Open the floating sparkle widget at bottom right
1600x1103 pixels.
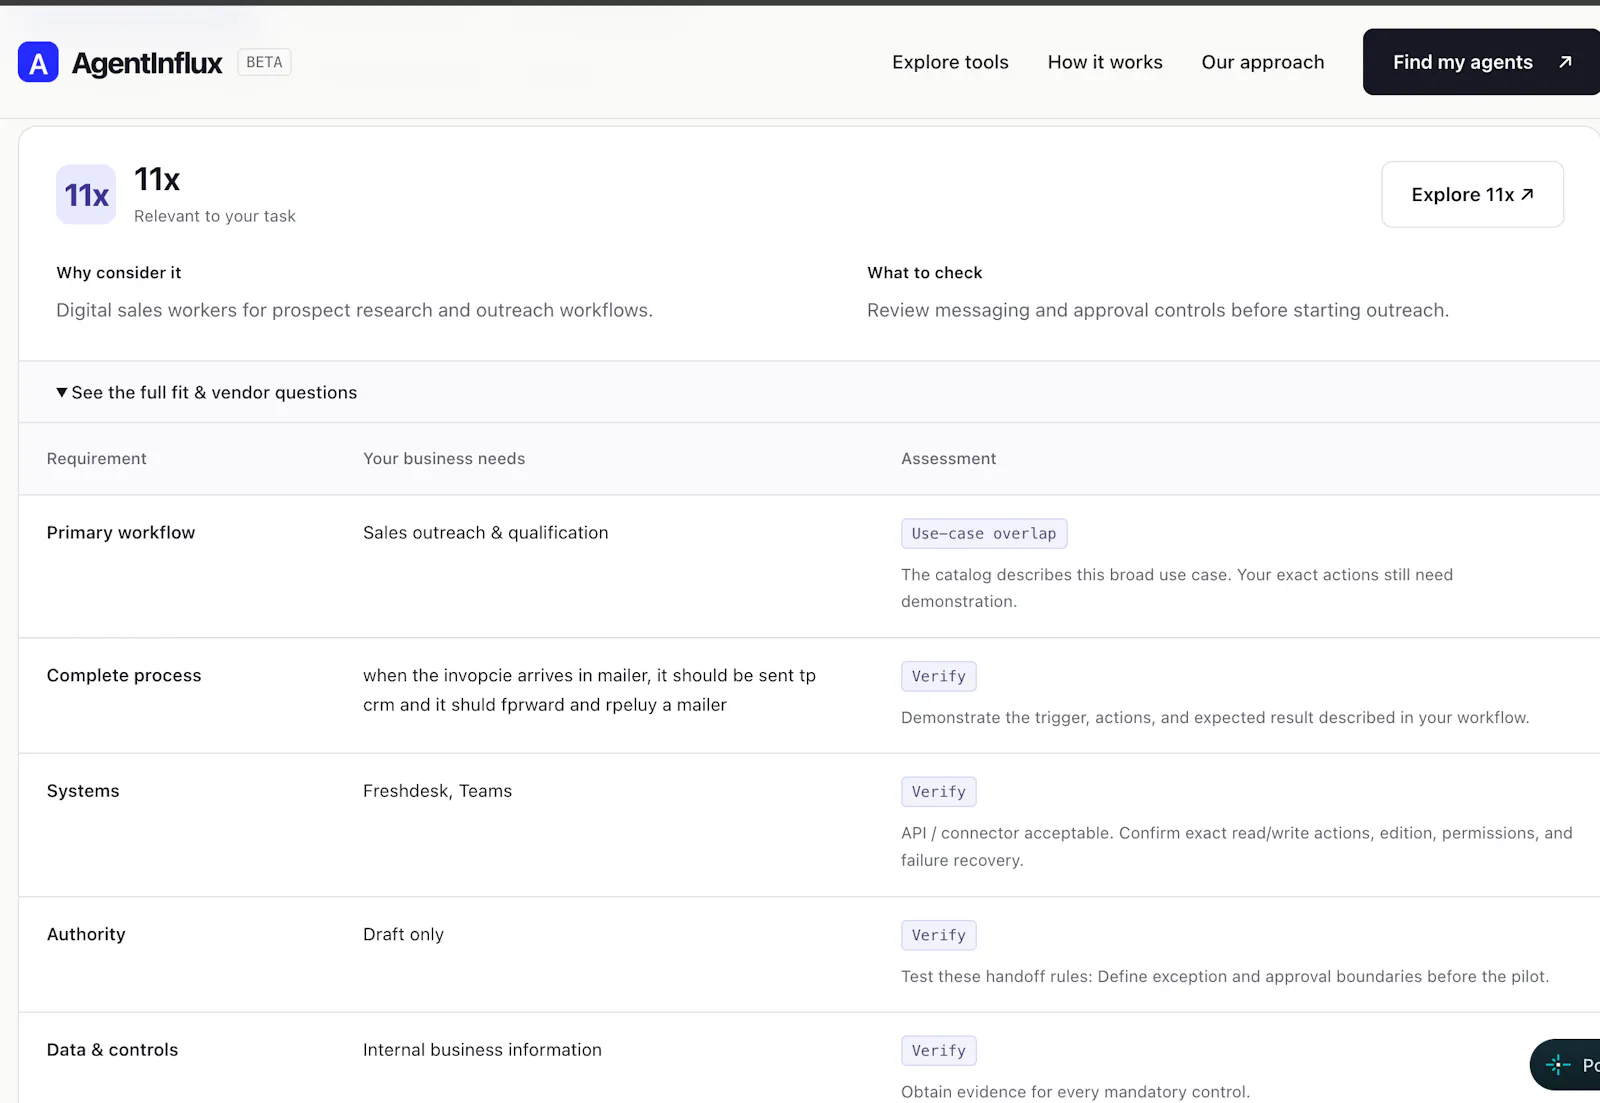click(1566, 1065)
